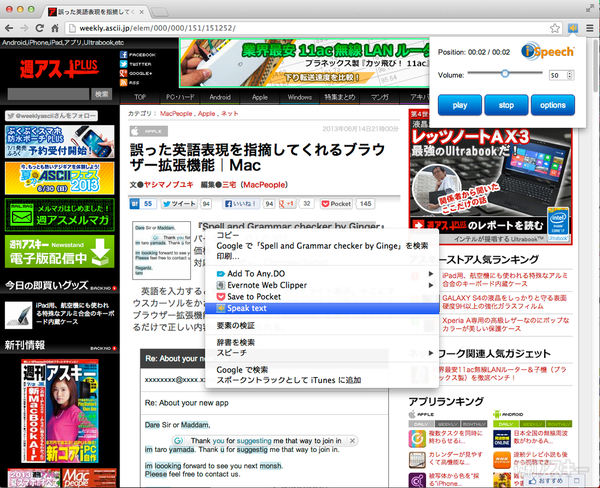Screen dimensions: 600x488
Task: Open the Android navigation tab
Action: pos(220,97)
